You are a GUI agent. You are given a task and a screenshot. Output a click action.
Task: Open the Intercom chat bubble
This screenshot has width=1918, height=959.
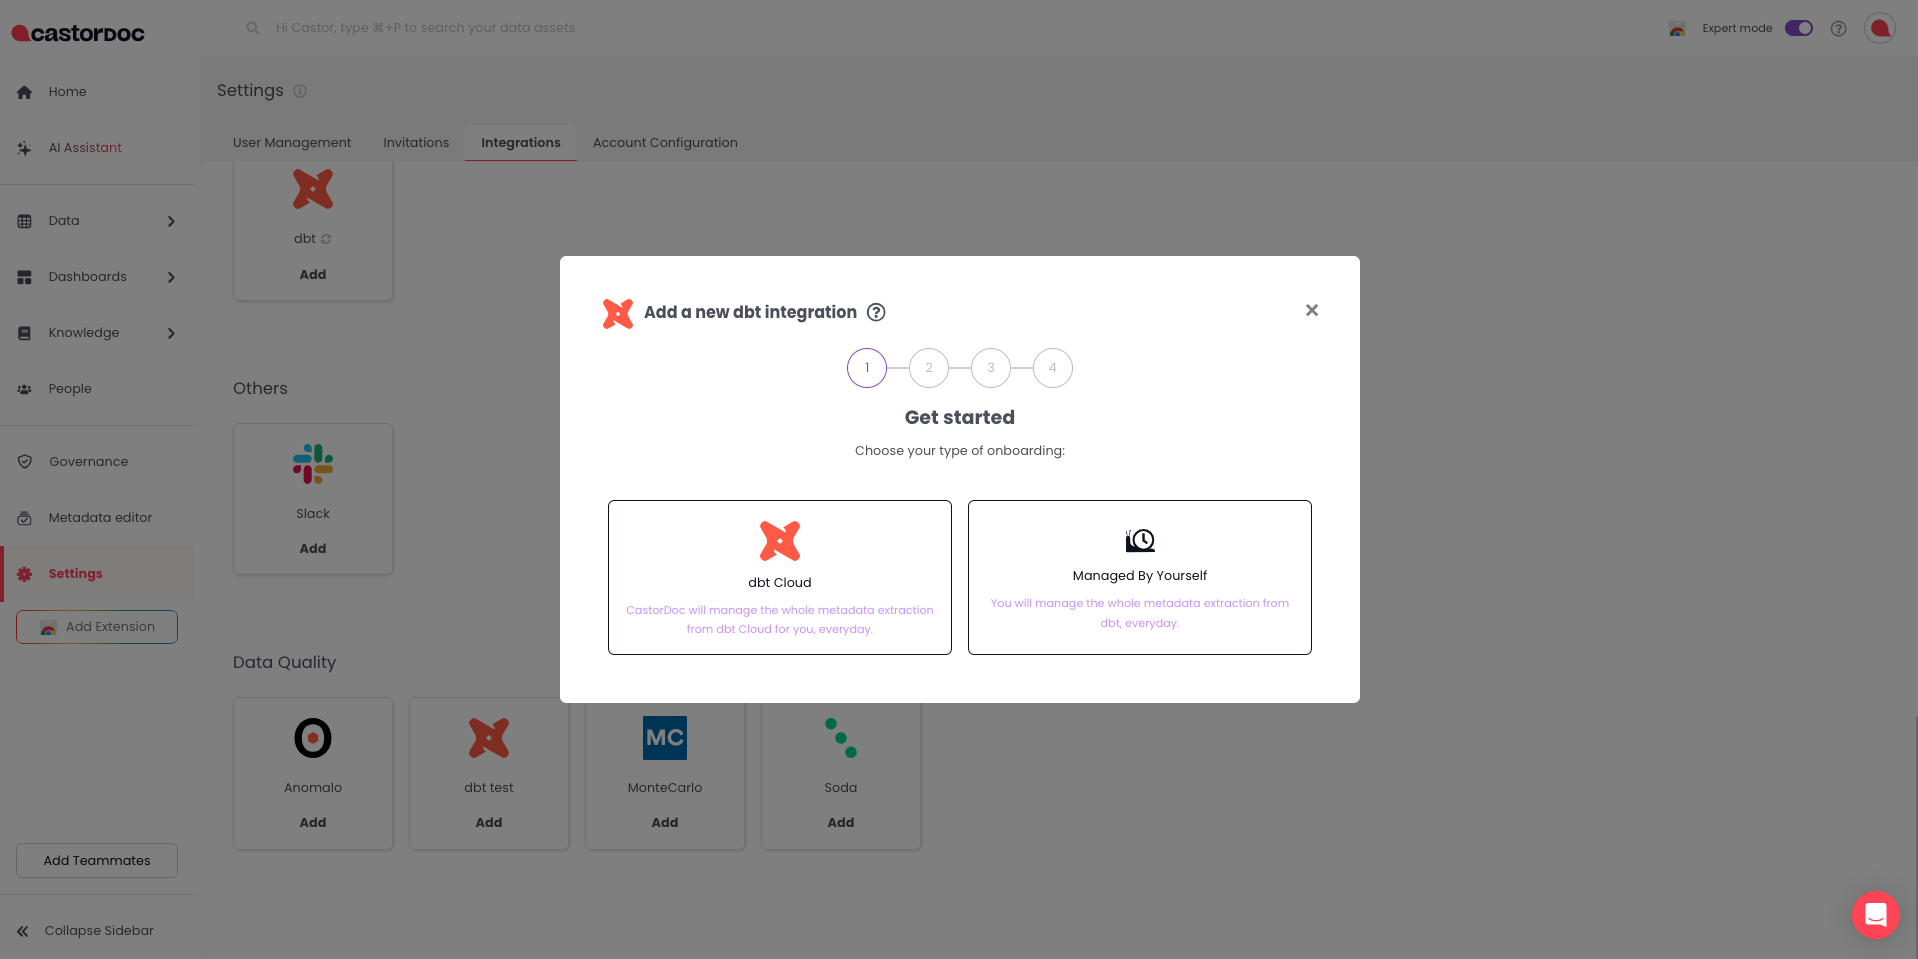tap(1875, 915)
